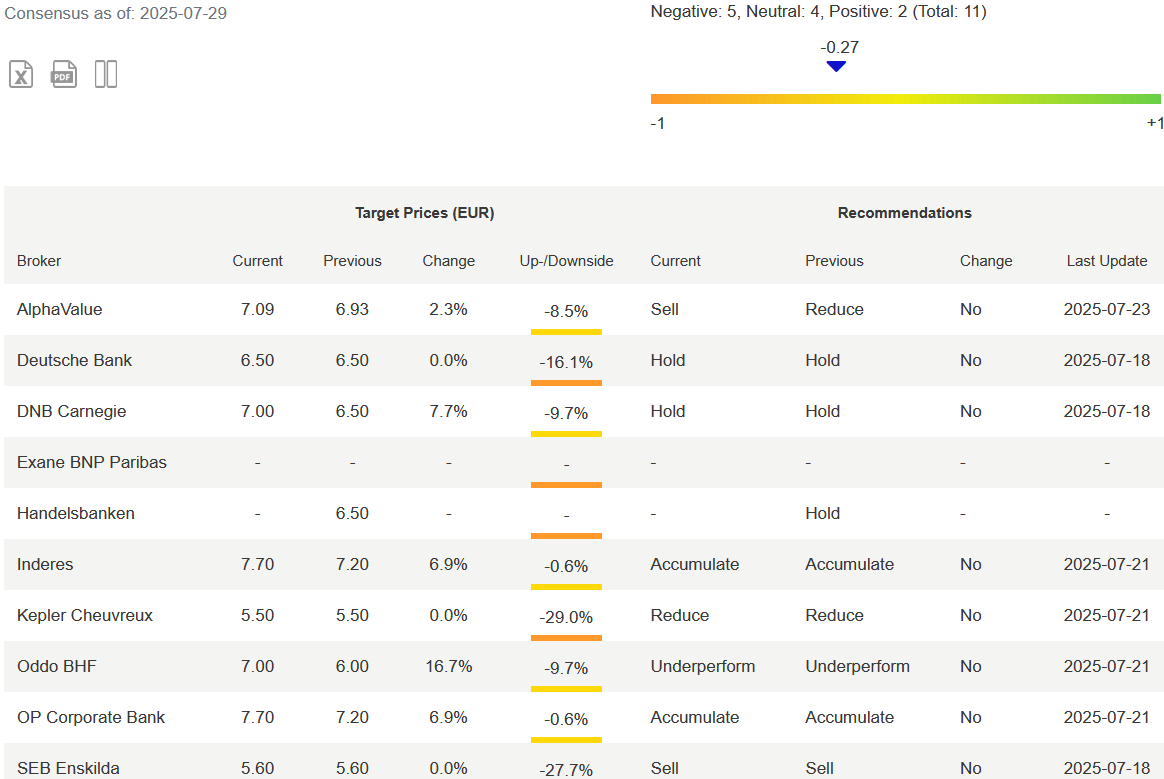Toggle column layout view icon
Screen dimensions: 1164x779
[x=106, y=74]
